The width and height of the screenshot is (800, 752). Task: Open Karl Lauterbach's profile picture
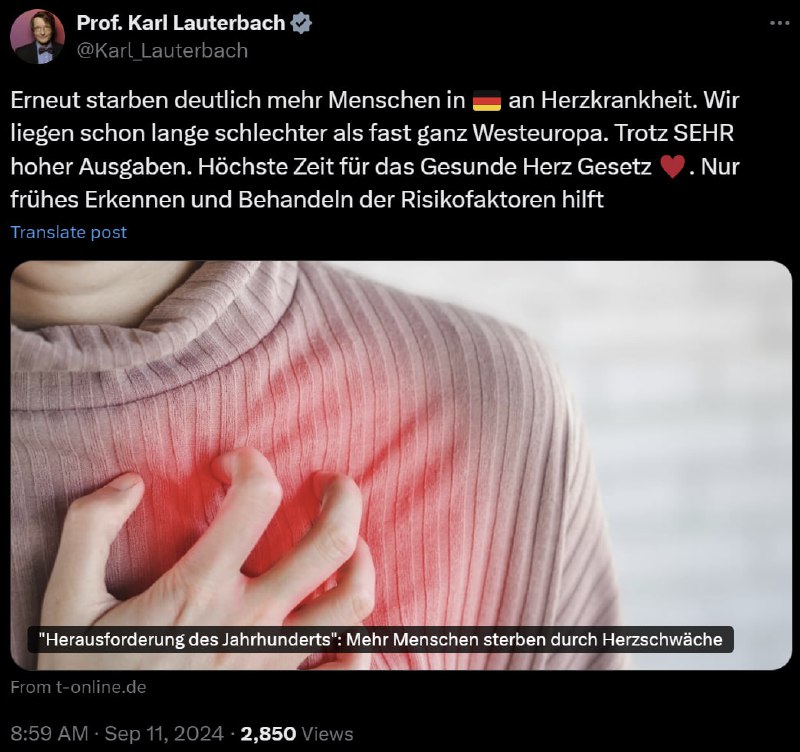click(x=37, y=37)
